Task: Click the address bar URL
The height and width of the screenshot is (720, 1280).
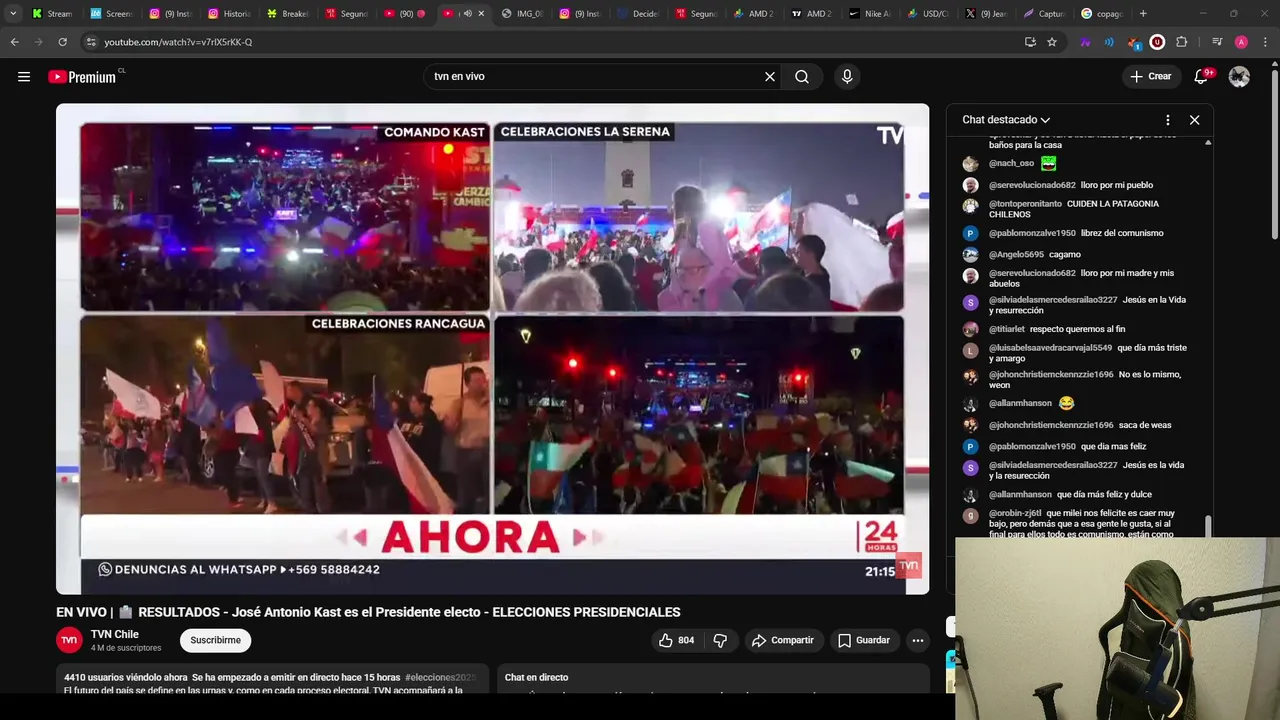Action: click(178, 42)
